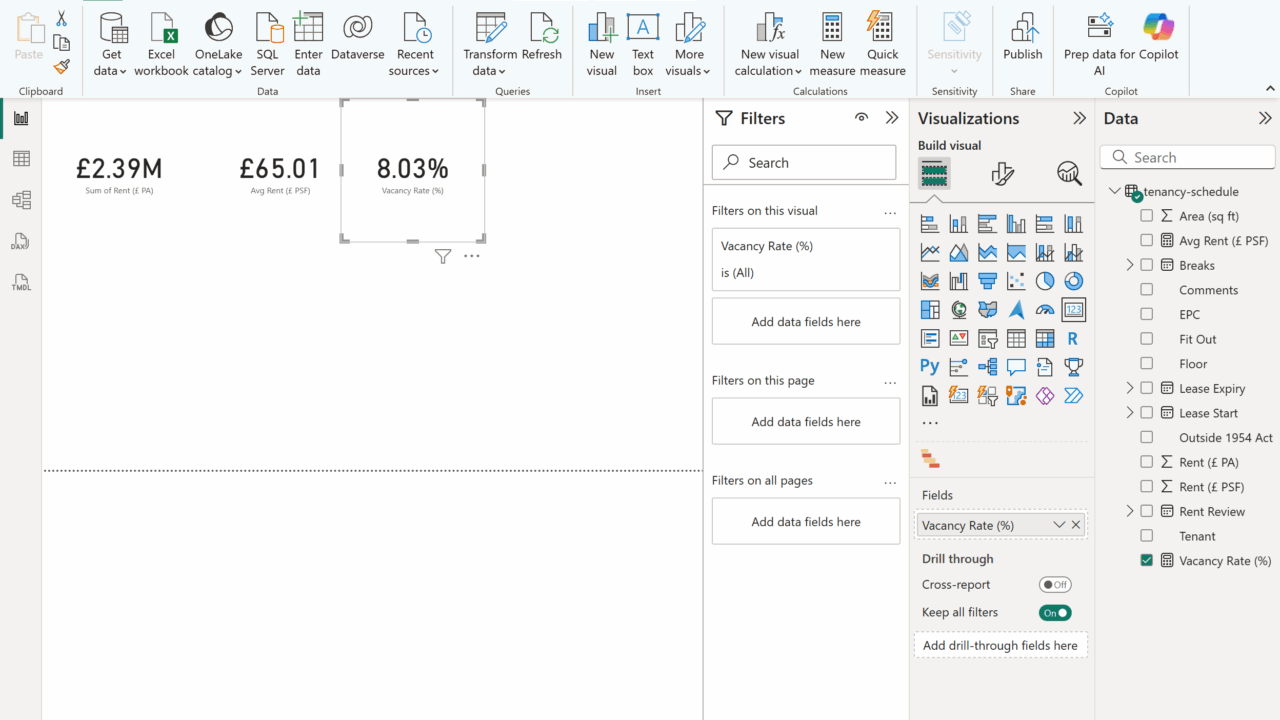Check the Area (sq ft) field
Image resolution: width=1280 pixels, height=720 pixels.
[x=1147, y=216]
